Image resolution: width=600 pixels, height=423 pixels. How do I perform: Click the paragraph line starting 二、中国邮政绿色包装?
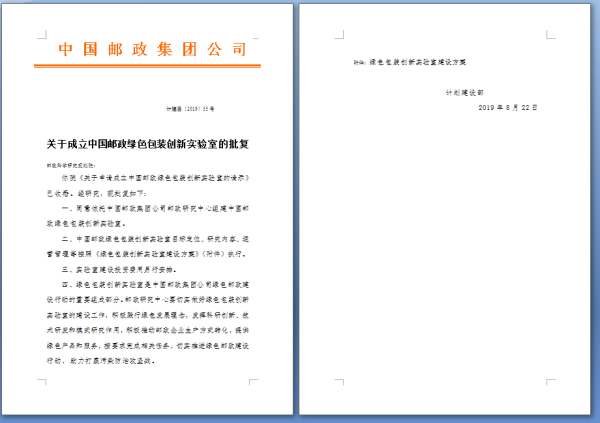(x=155, y=239)
